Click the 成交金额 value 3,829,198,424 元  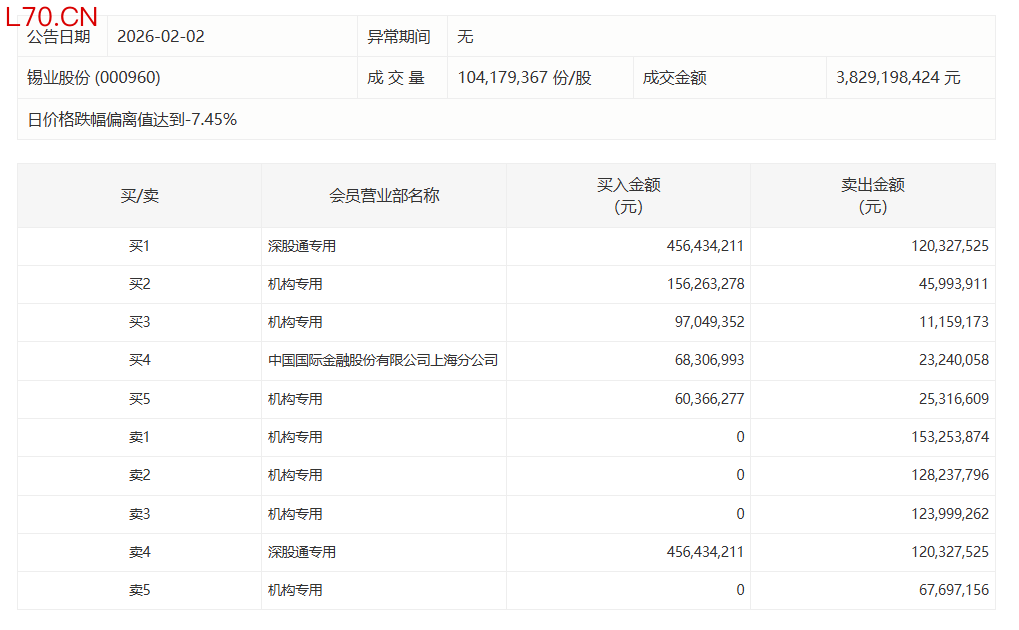898,78
